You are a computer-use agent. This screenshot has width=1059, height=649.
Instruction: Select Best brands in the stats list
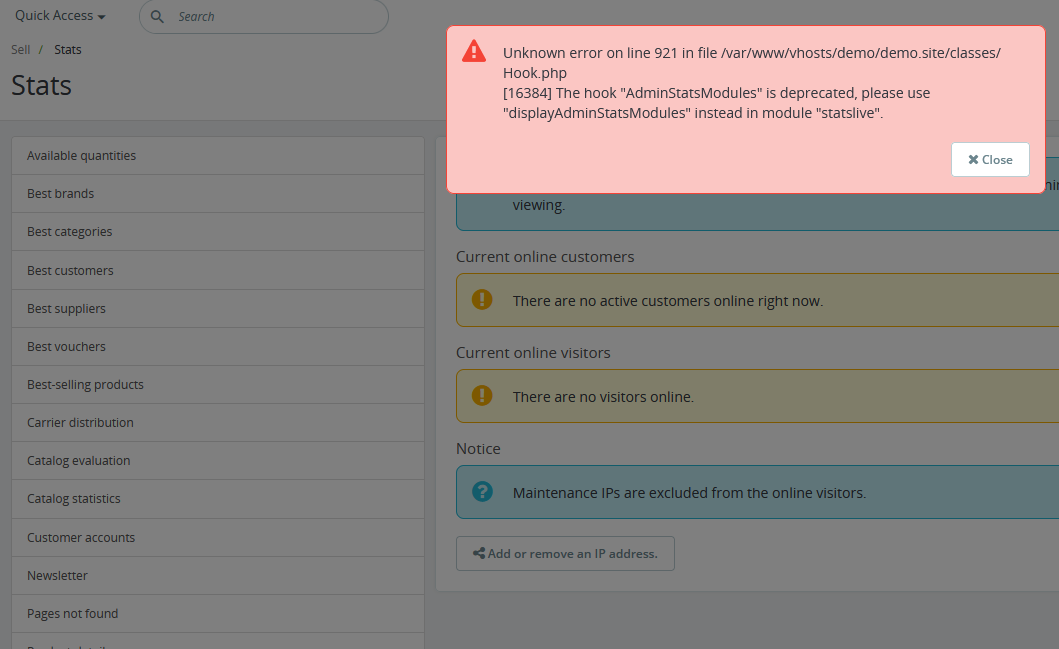(60, 193)
